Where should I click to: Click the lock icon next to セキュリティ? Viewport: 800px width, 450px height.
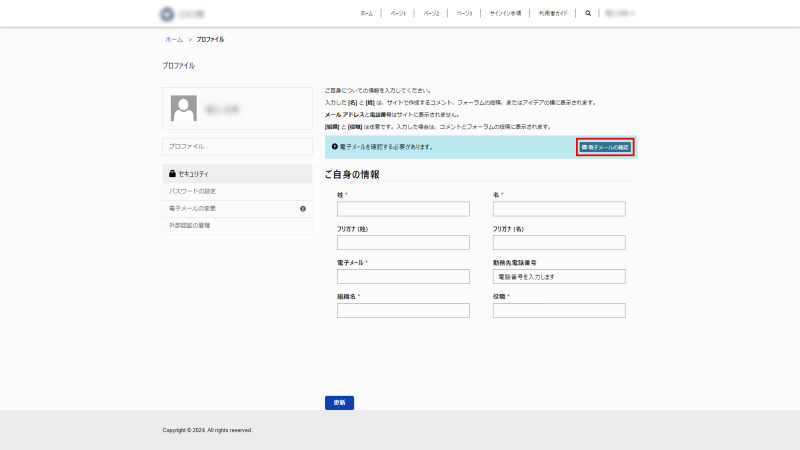pos(172,174)
